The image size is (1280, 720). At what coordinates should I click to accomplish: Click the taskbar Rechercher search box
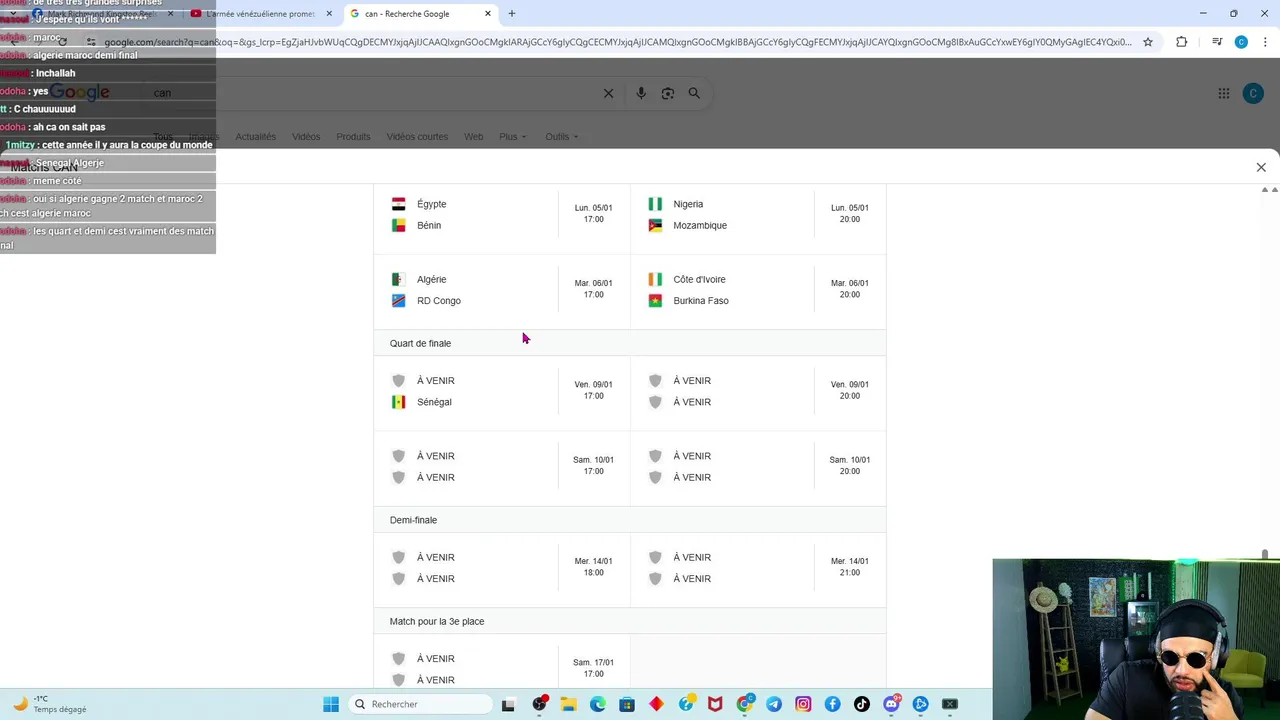tap(420, 704)
